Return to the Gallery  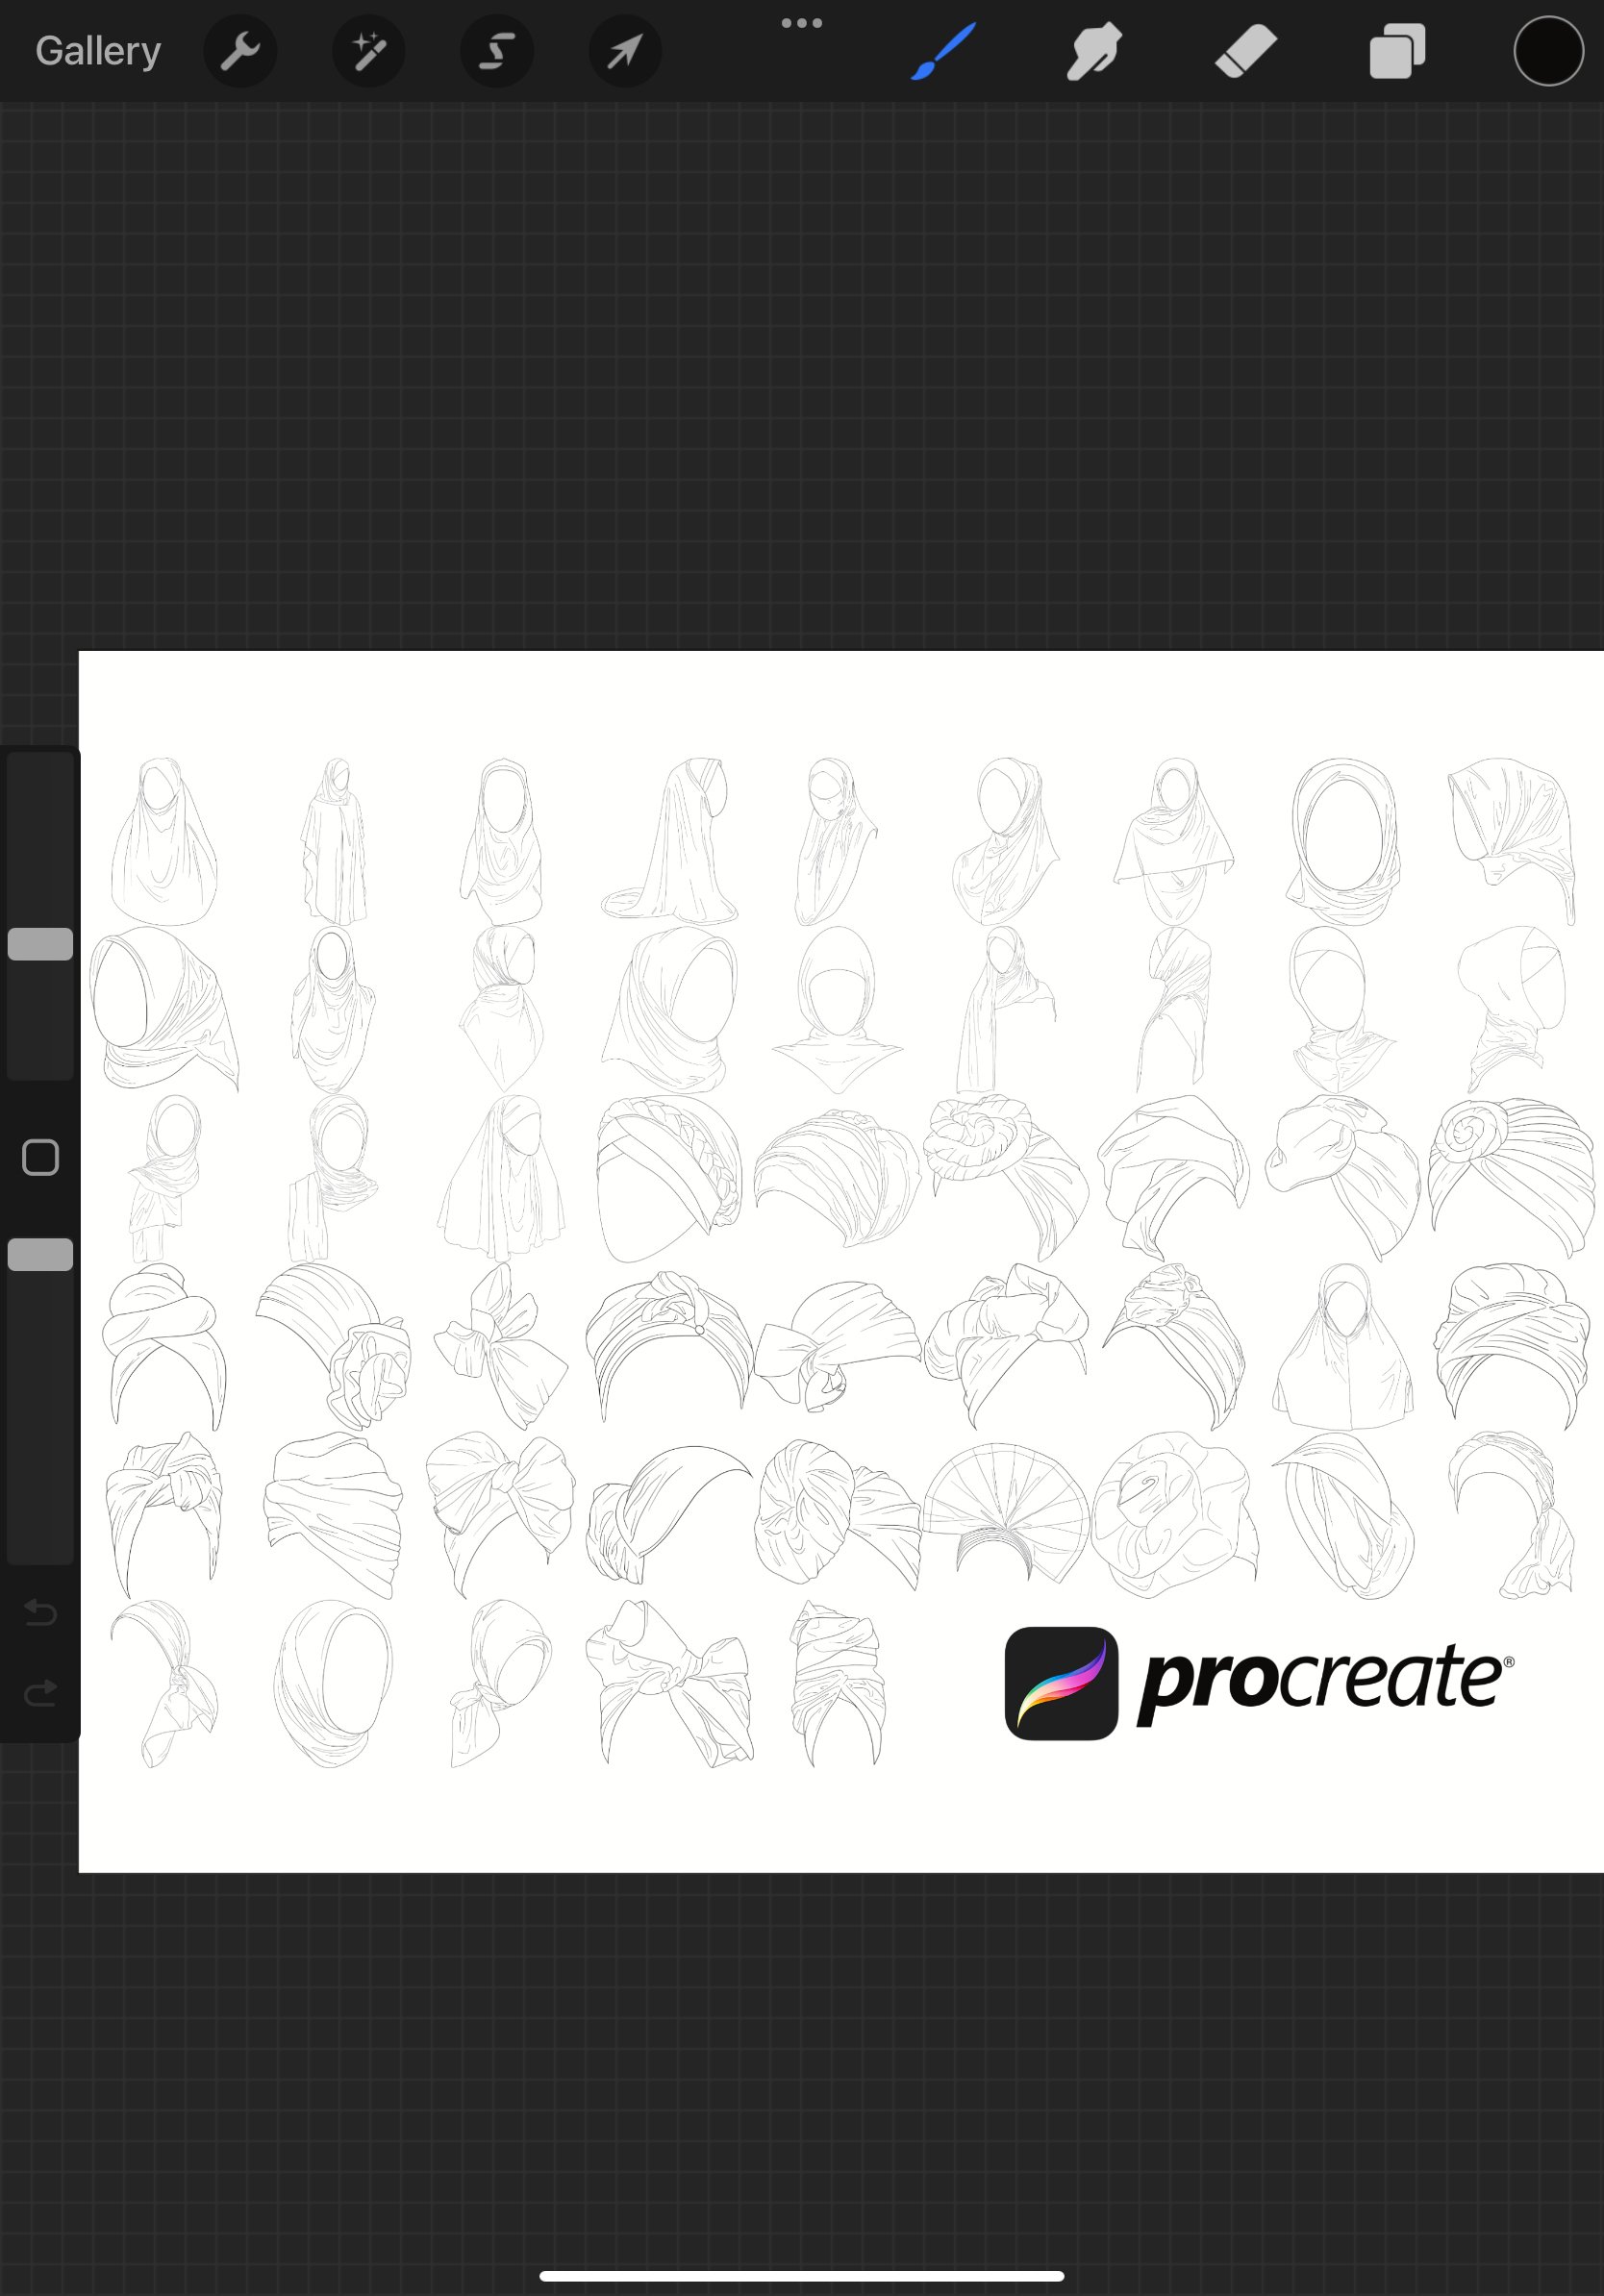pyautogui.click(x=96, y=49)
